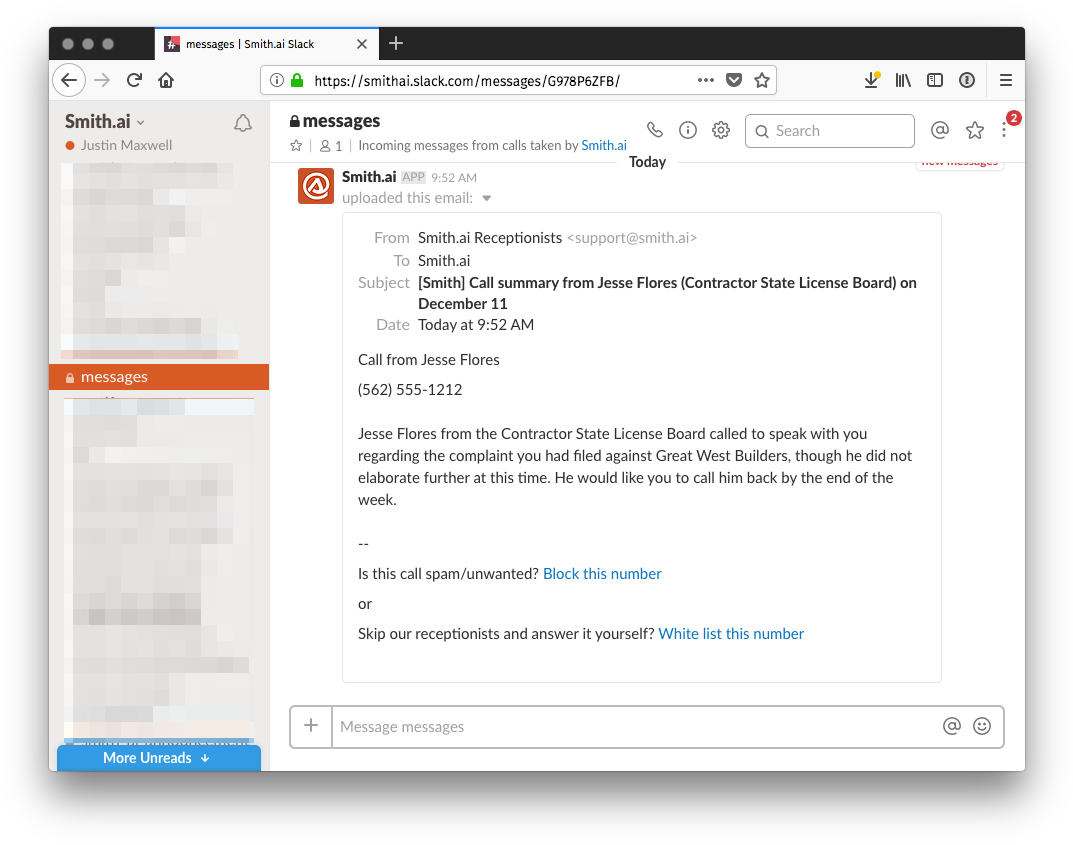The image size is (1073, 845).
Task: Open channel details with the info icon
Action: click(688, 129)
